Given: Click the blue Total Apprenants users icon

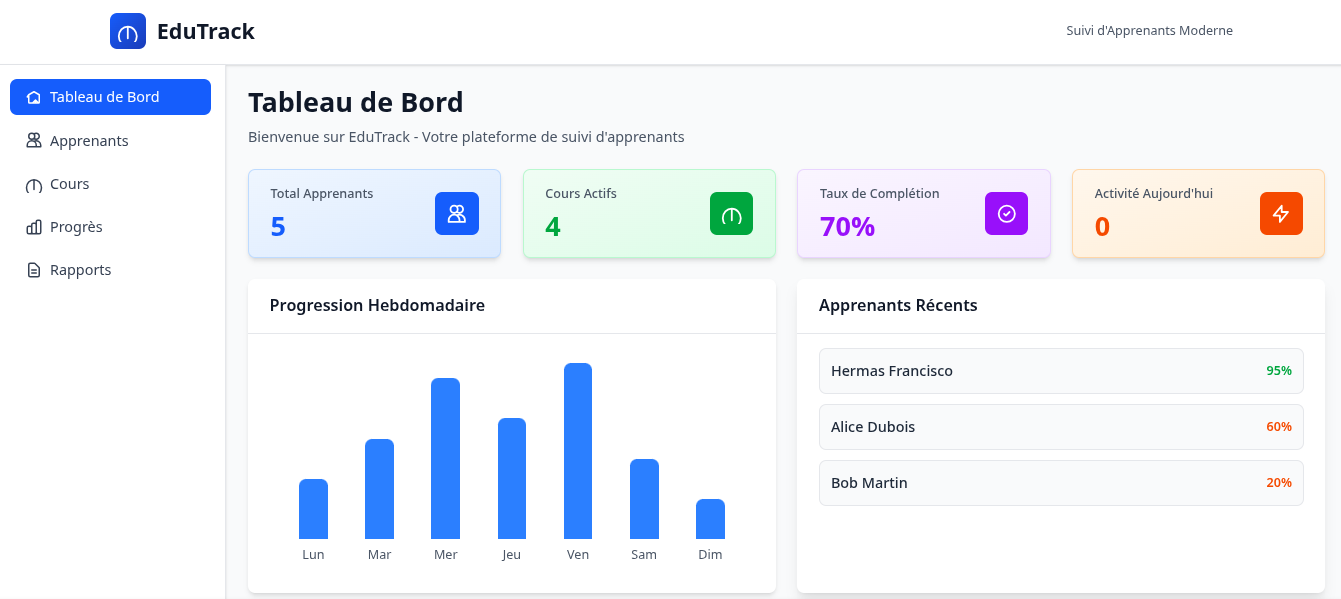Looking at the screenshot, I should [457, 213].
